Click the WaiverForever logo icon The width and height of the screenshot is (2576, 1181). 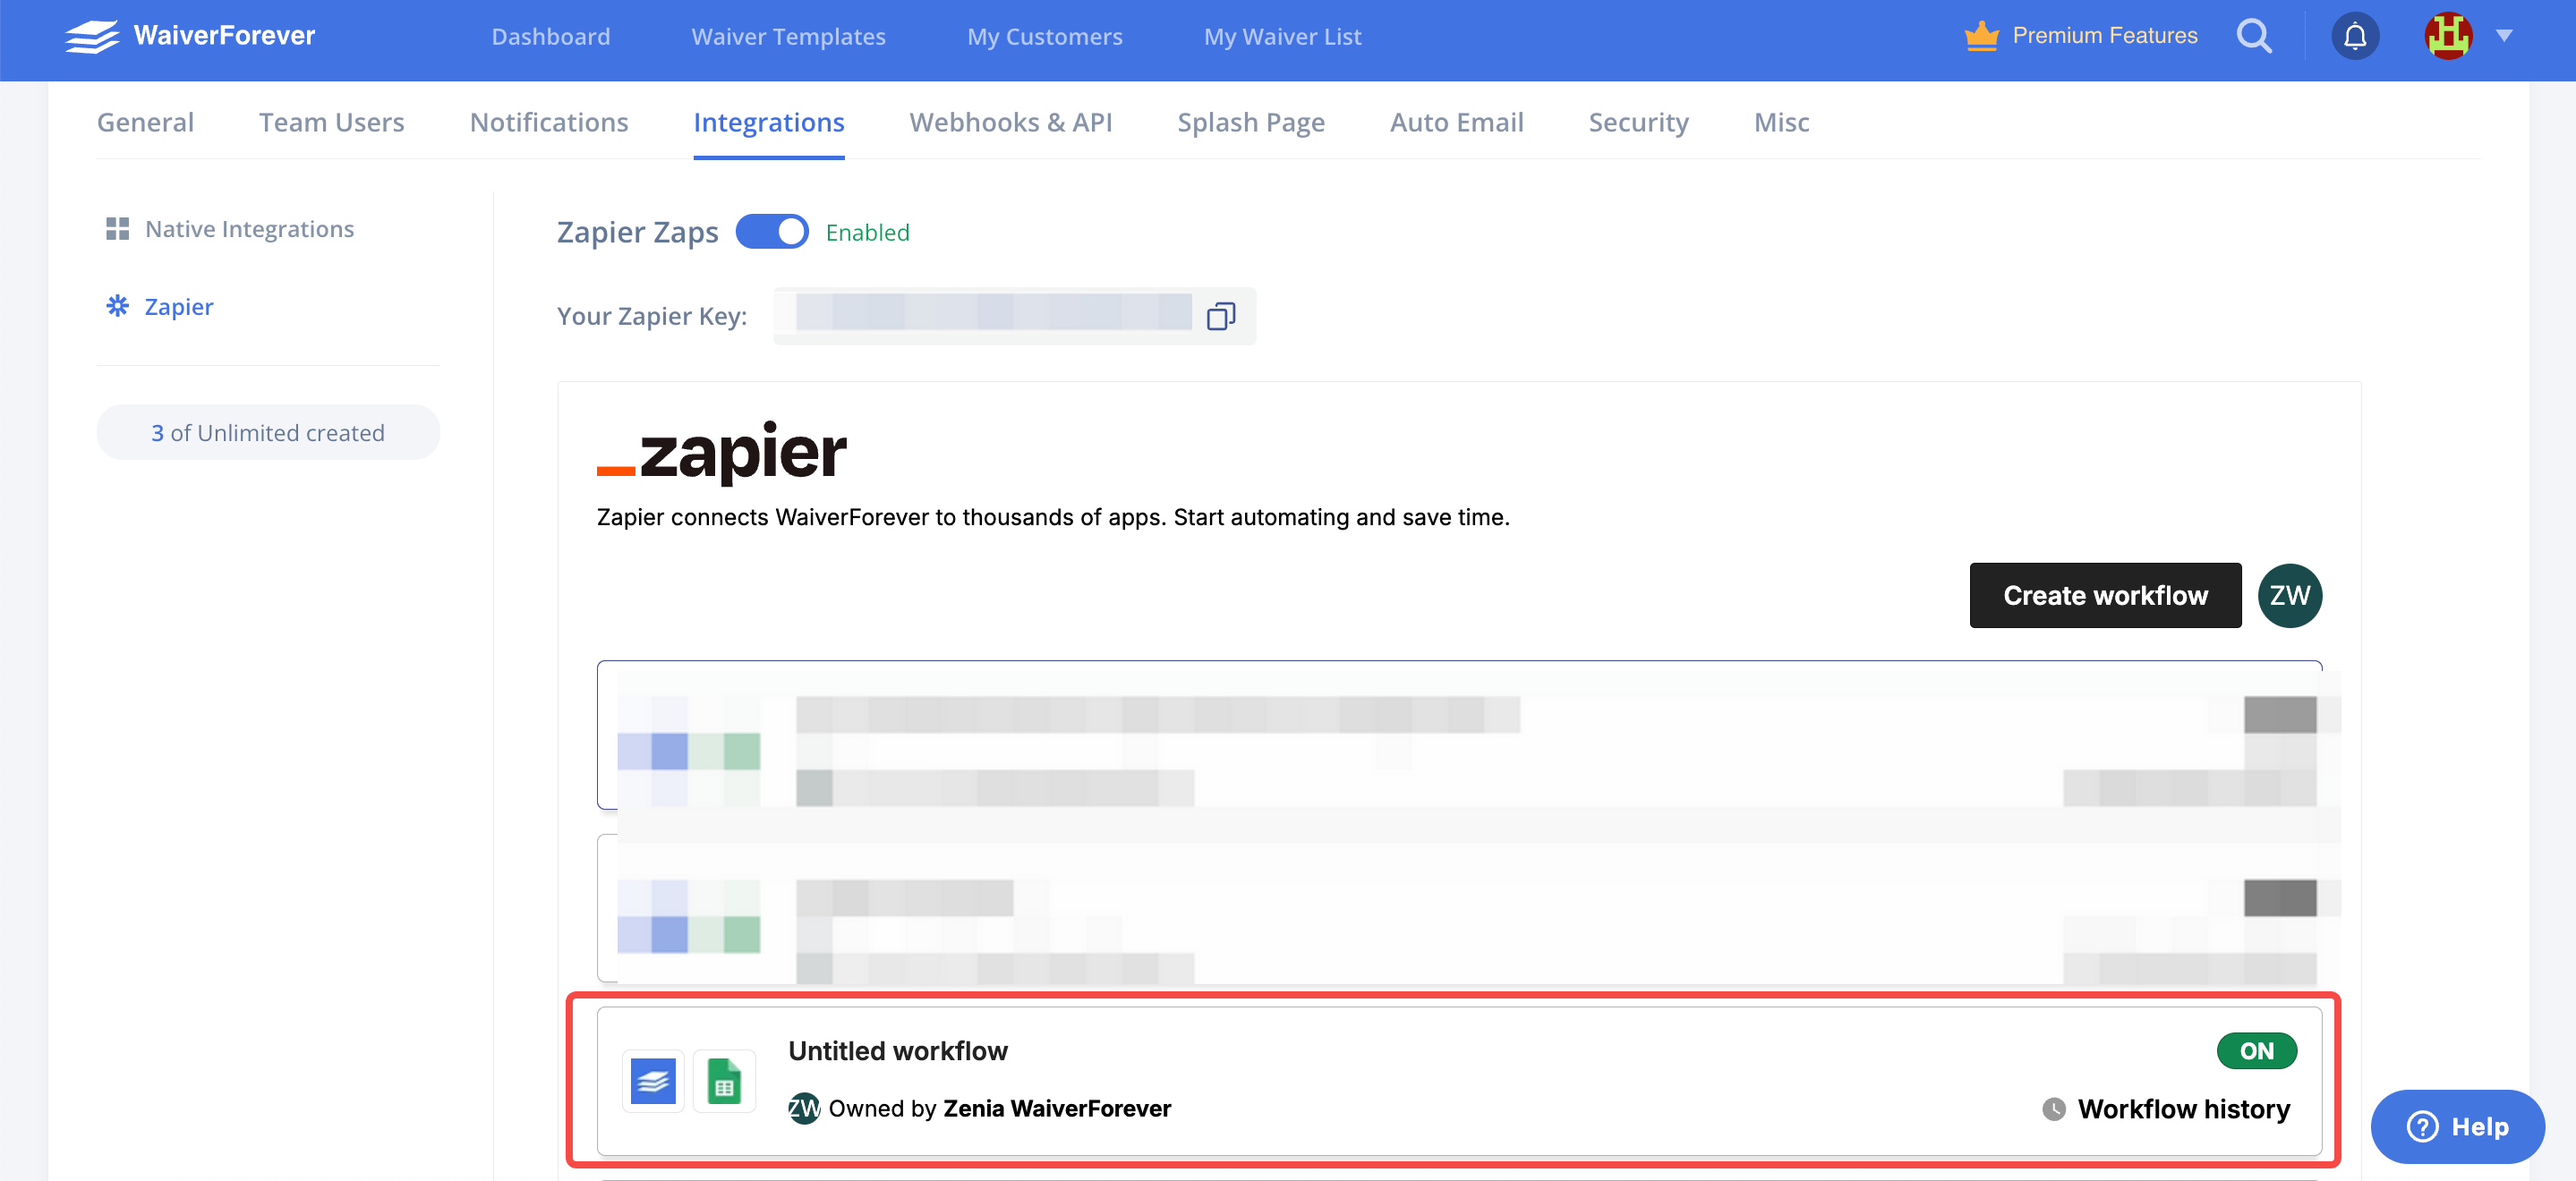[x=91, y=36]
